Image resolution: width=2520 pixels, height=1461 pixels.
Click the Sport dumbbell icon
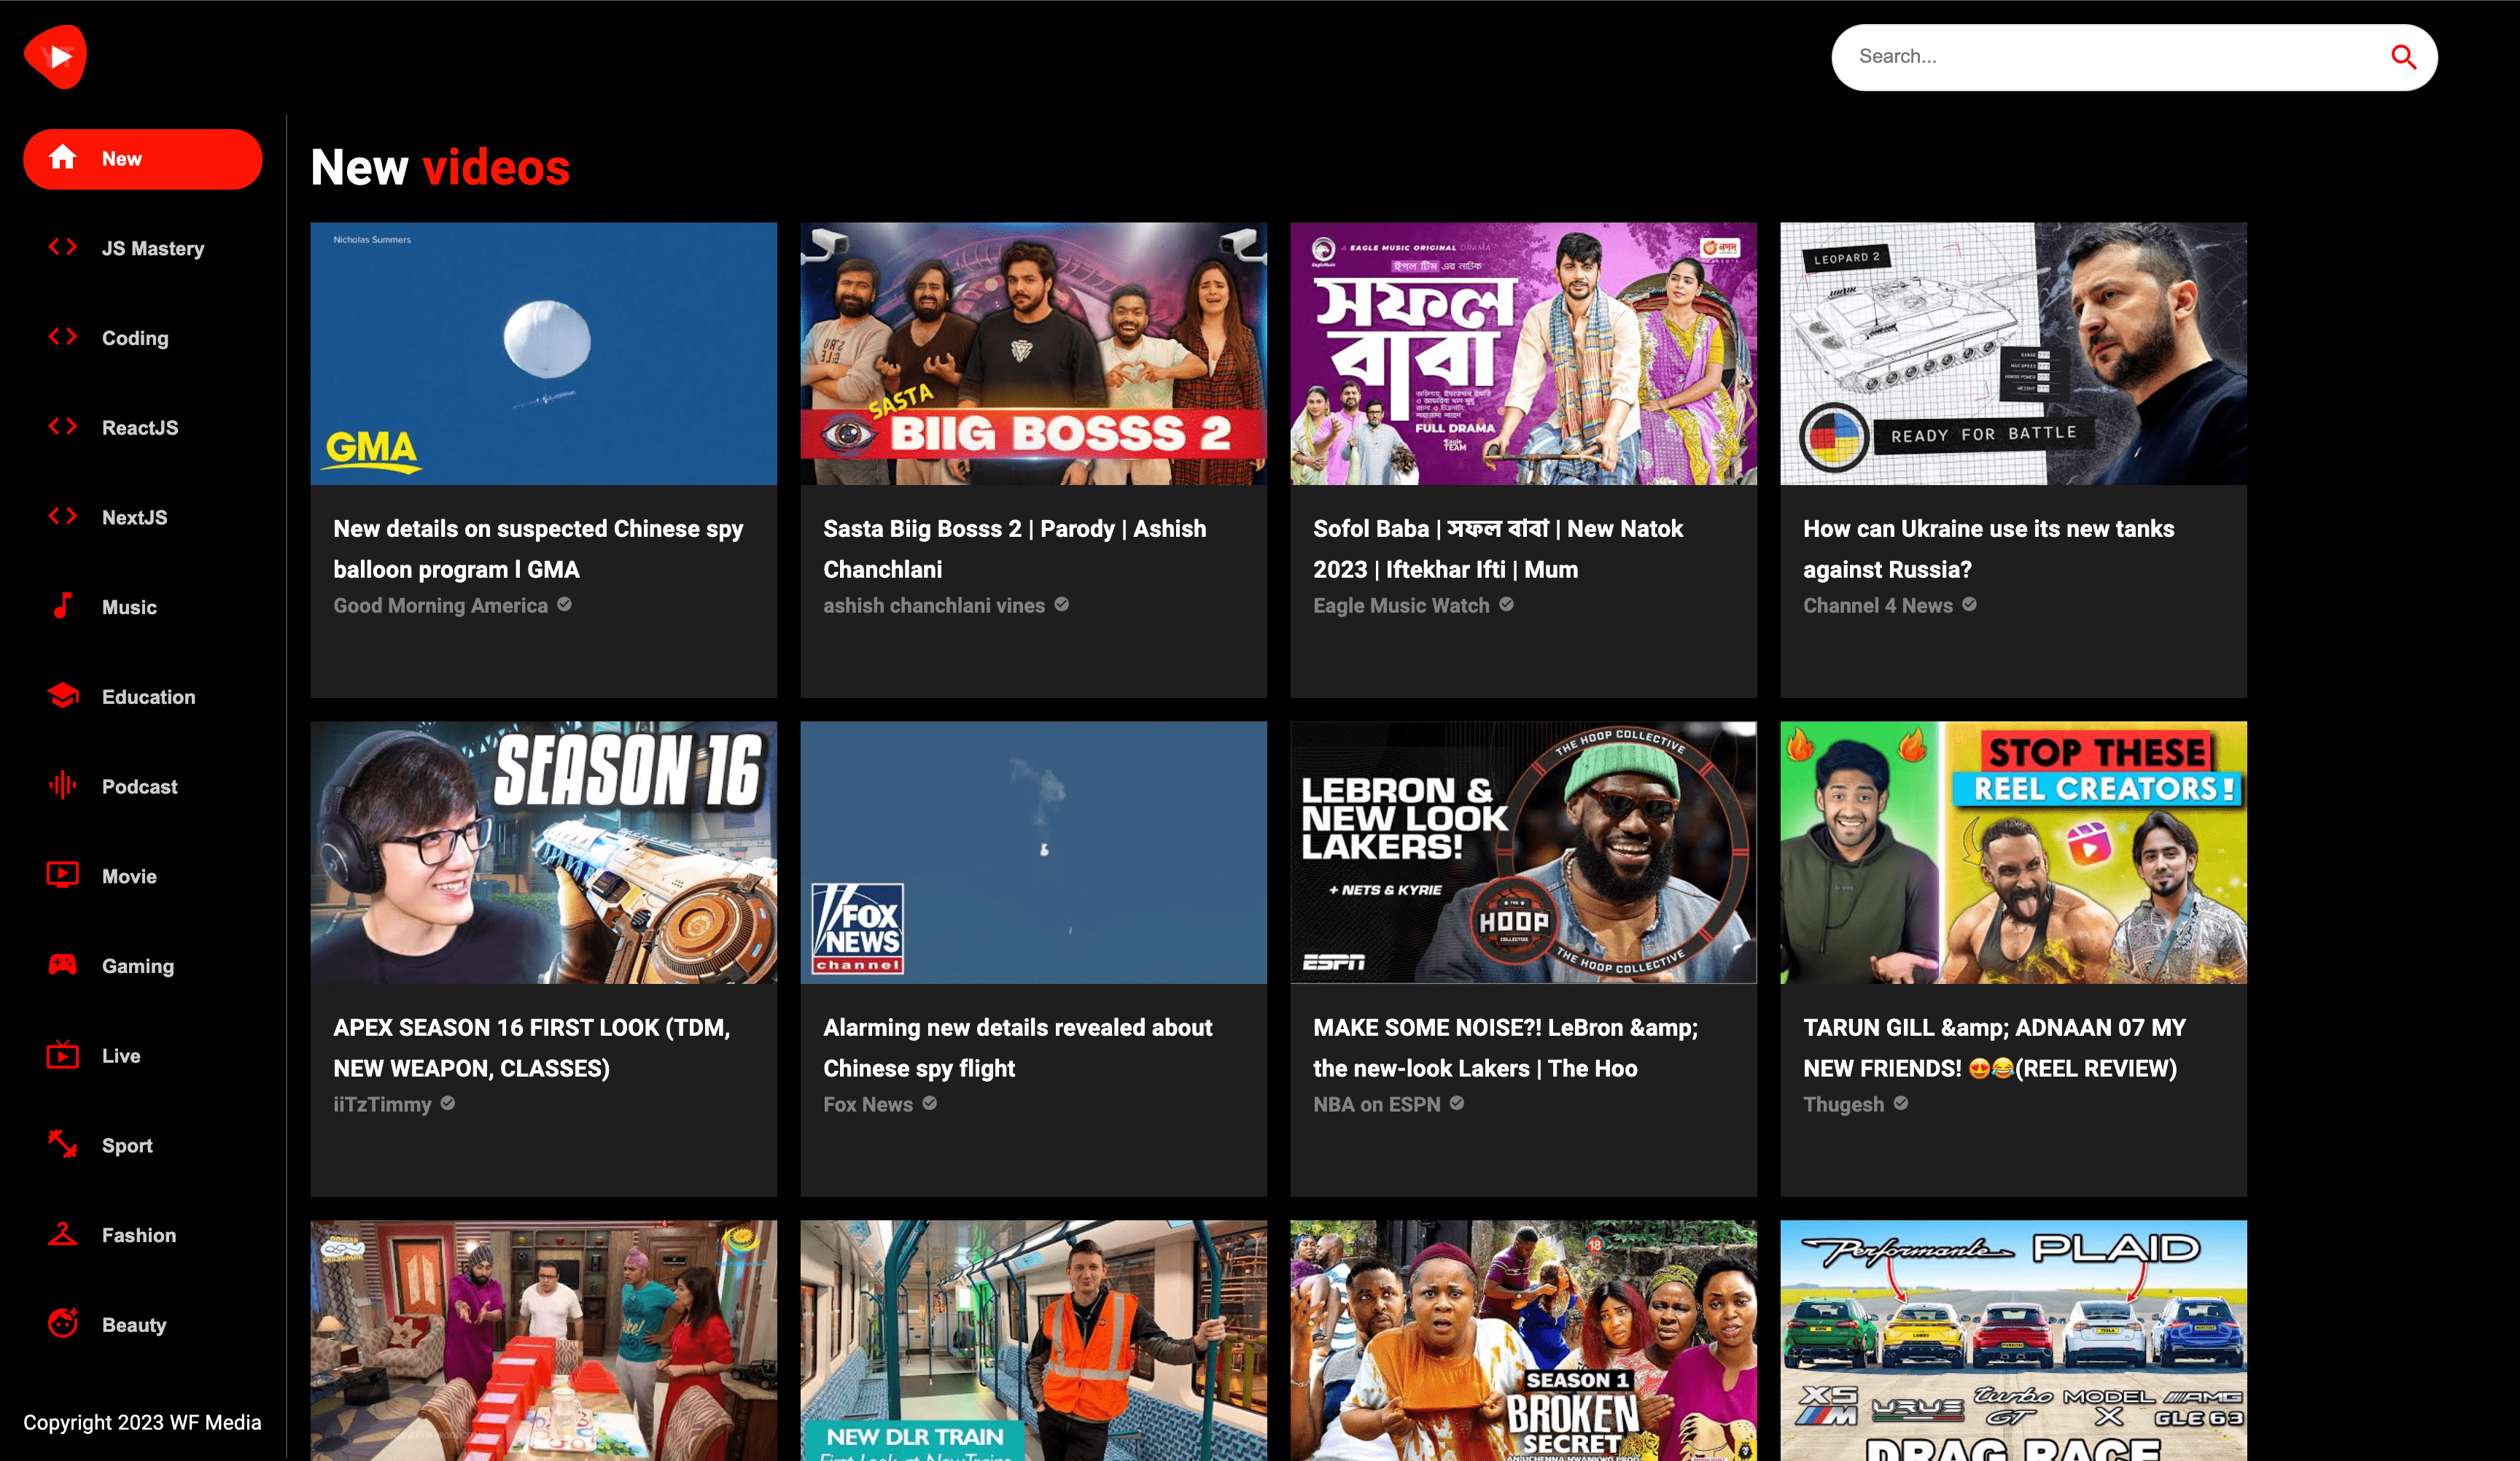tap(63, 1144)
